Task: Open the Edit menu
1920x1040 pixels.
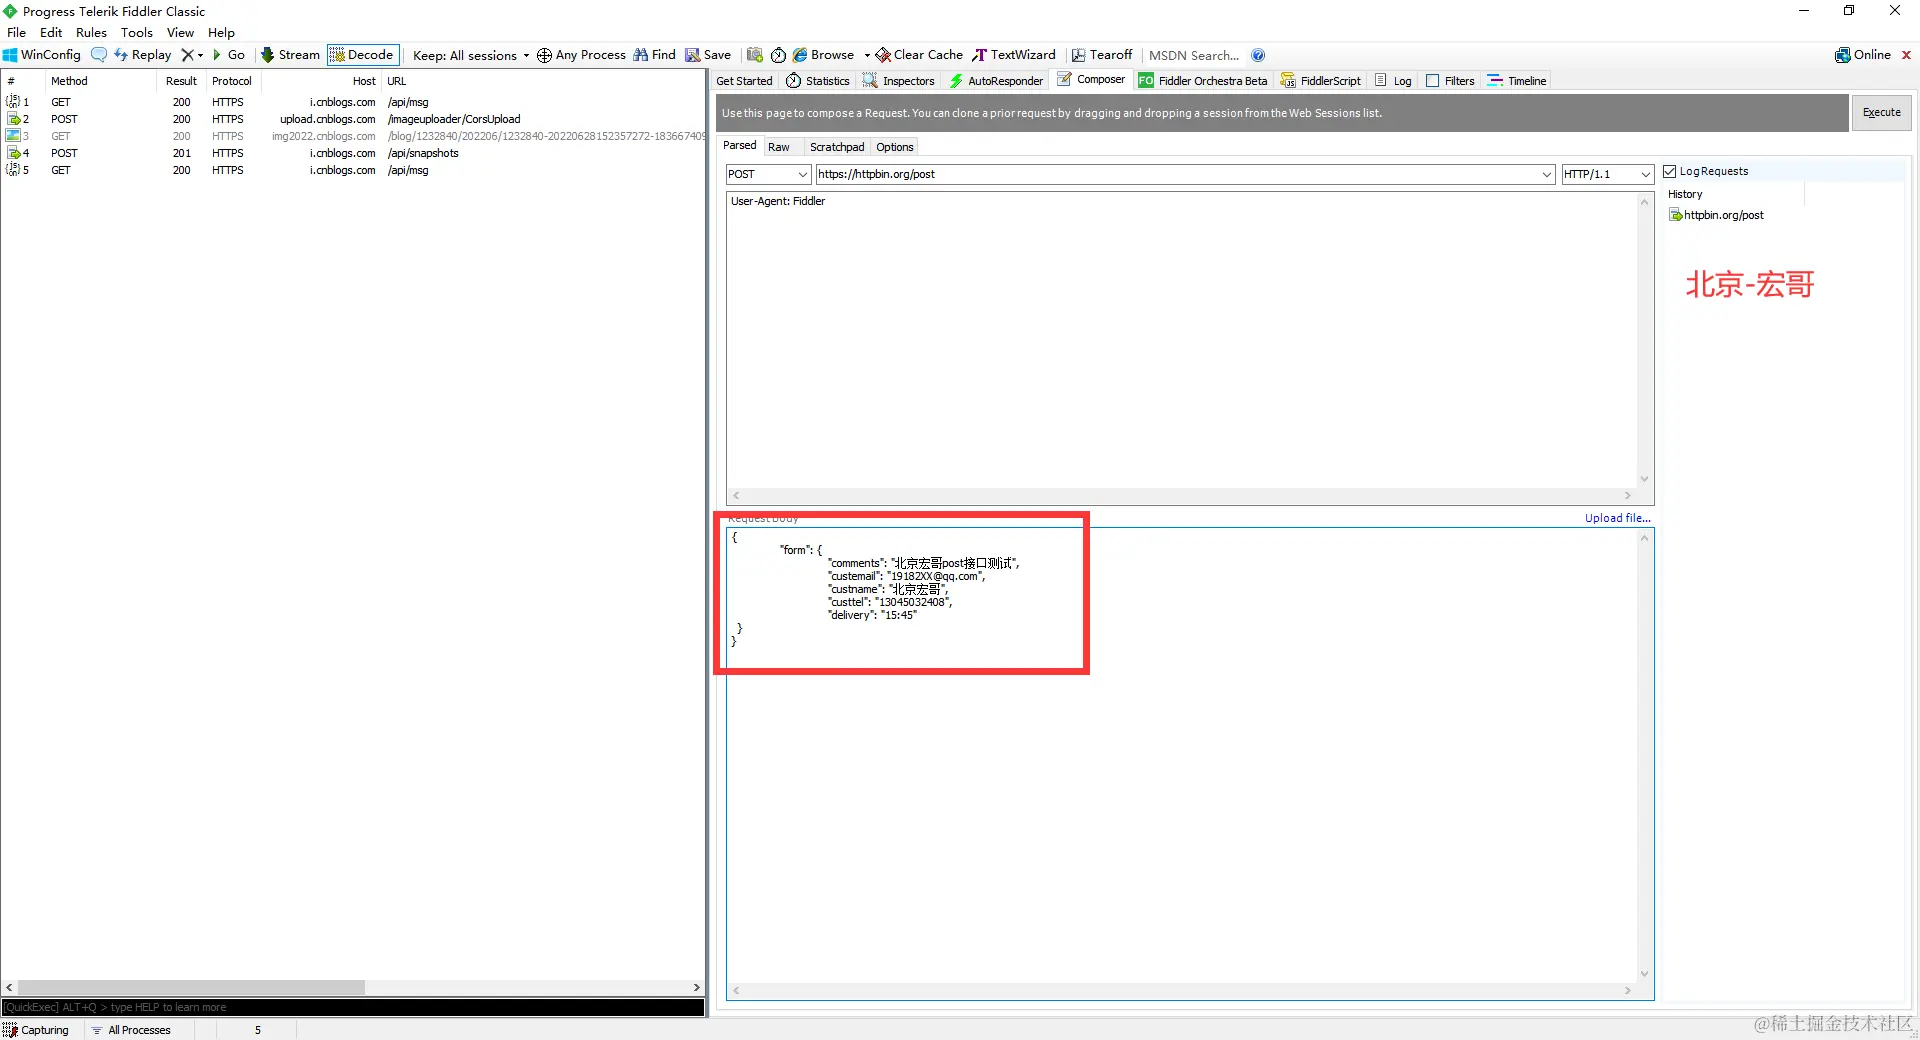Action: tap(51, 32)
